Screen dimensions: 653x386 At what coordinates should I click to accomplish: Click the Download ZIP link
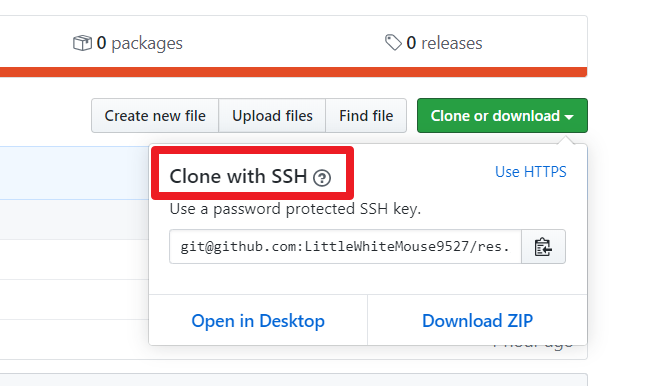(x=477, y=321)
